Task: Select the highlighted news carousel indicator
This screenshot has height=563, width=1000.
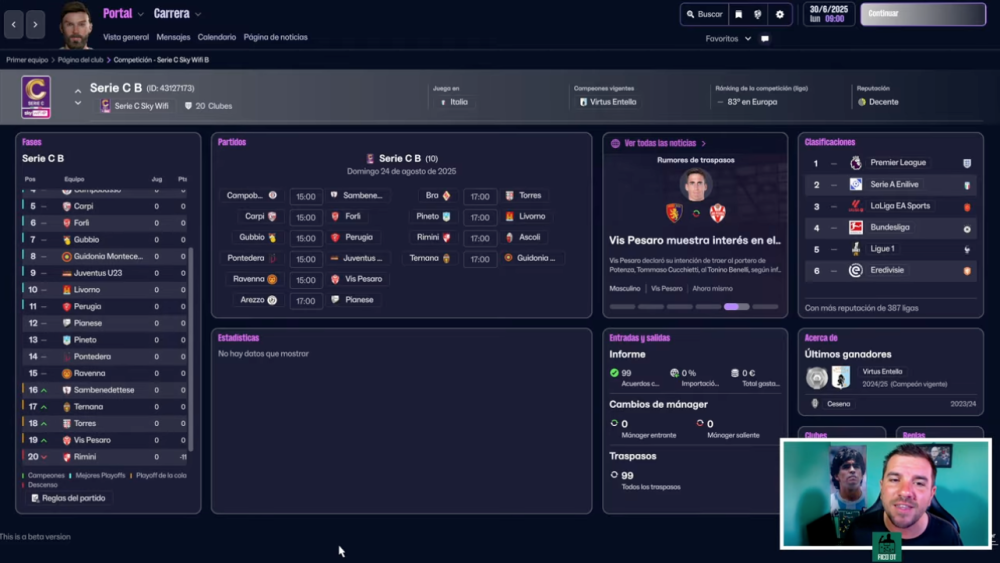Action: click(x=736, y=307)
